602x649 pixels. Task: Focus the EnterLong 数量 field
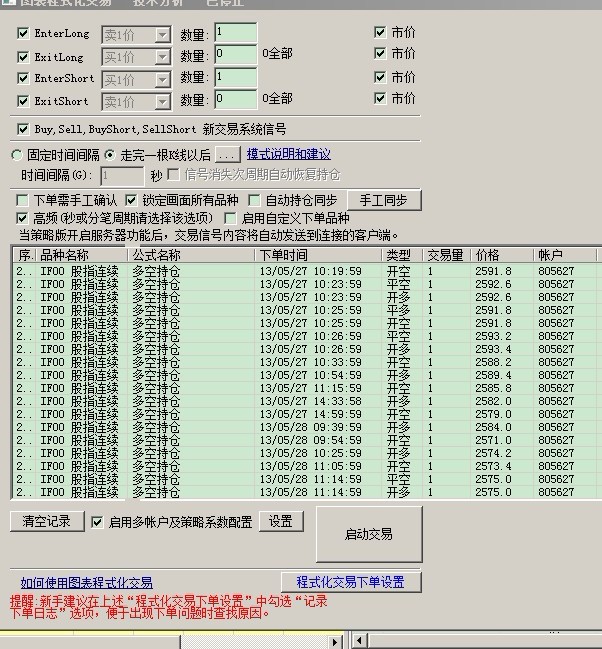[236, 33]
